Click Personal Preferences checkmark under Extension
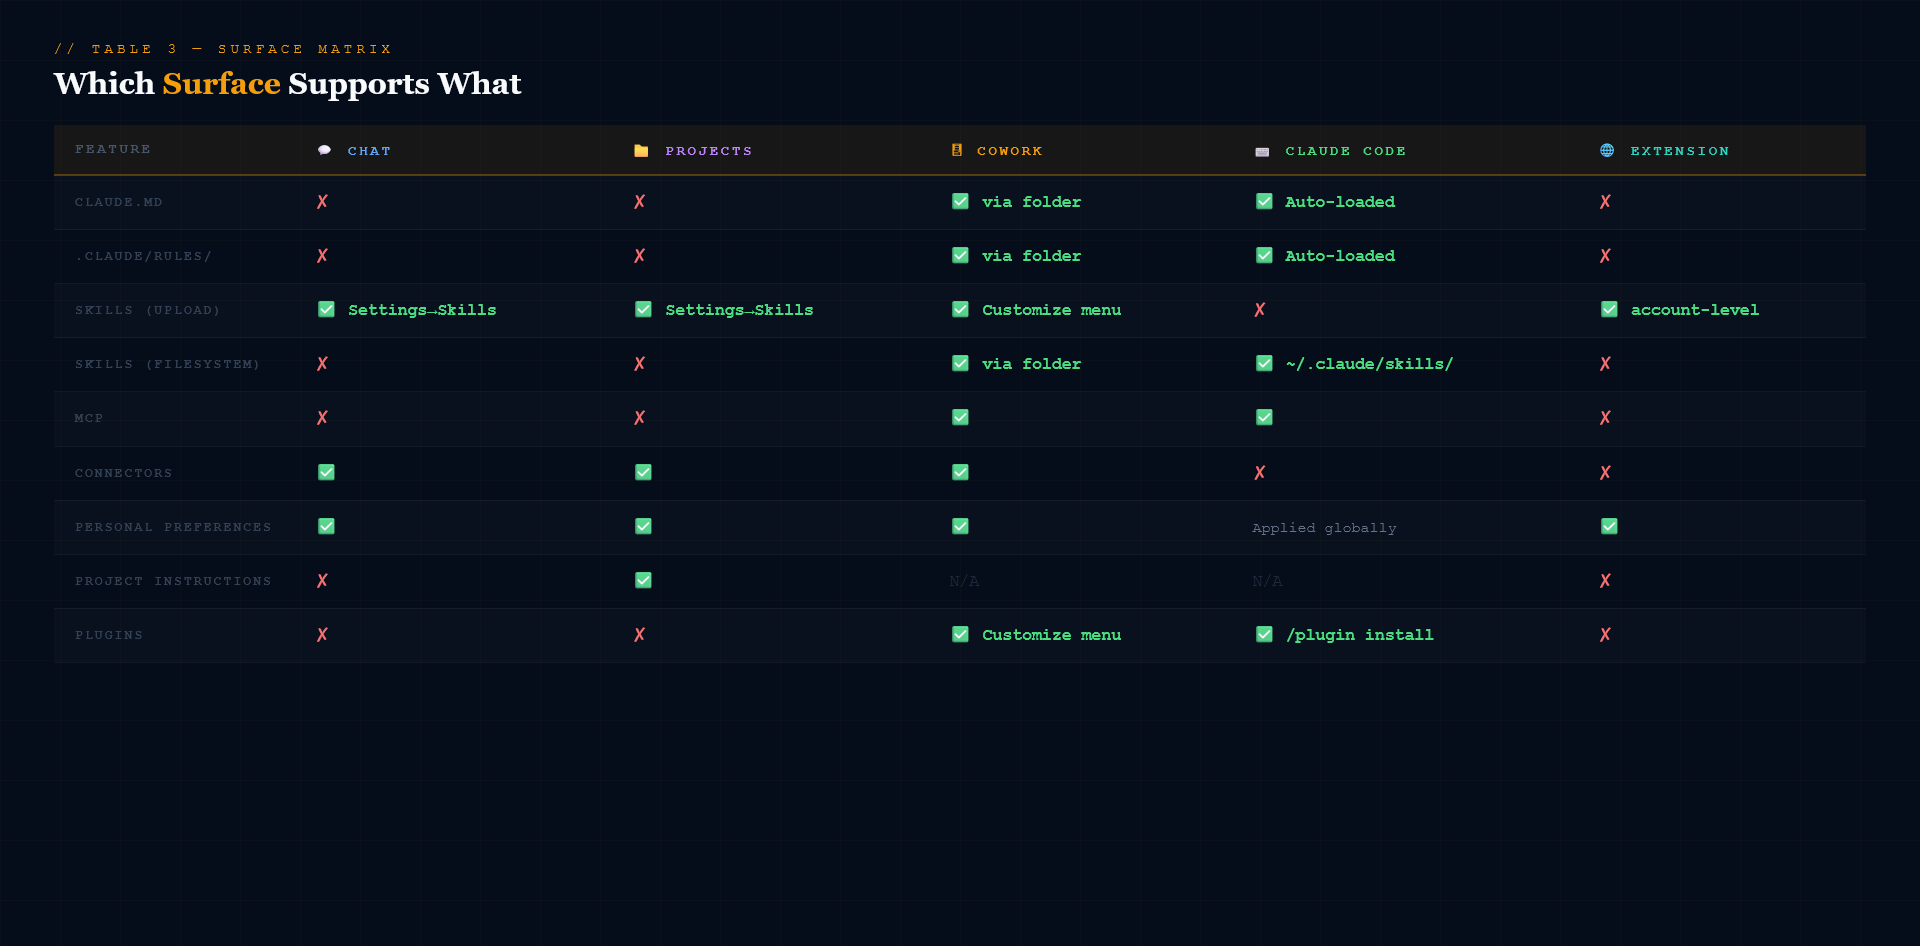The height and width of the screenshot is (946, 1920). coord(1609,526)
